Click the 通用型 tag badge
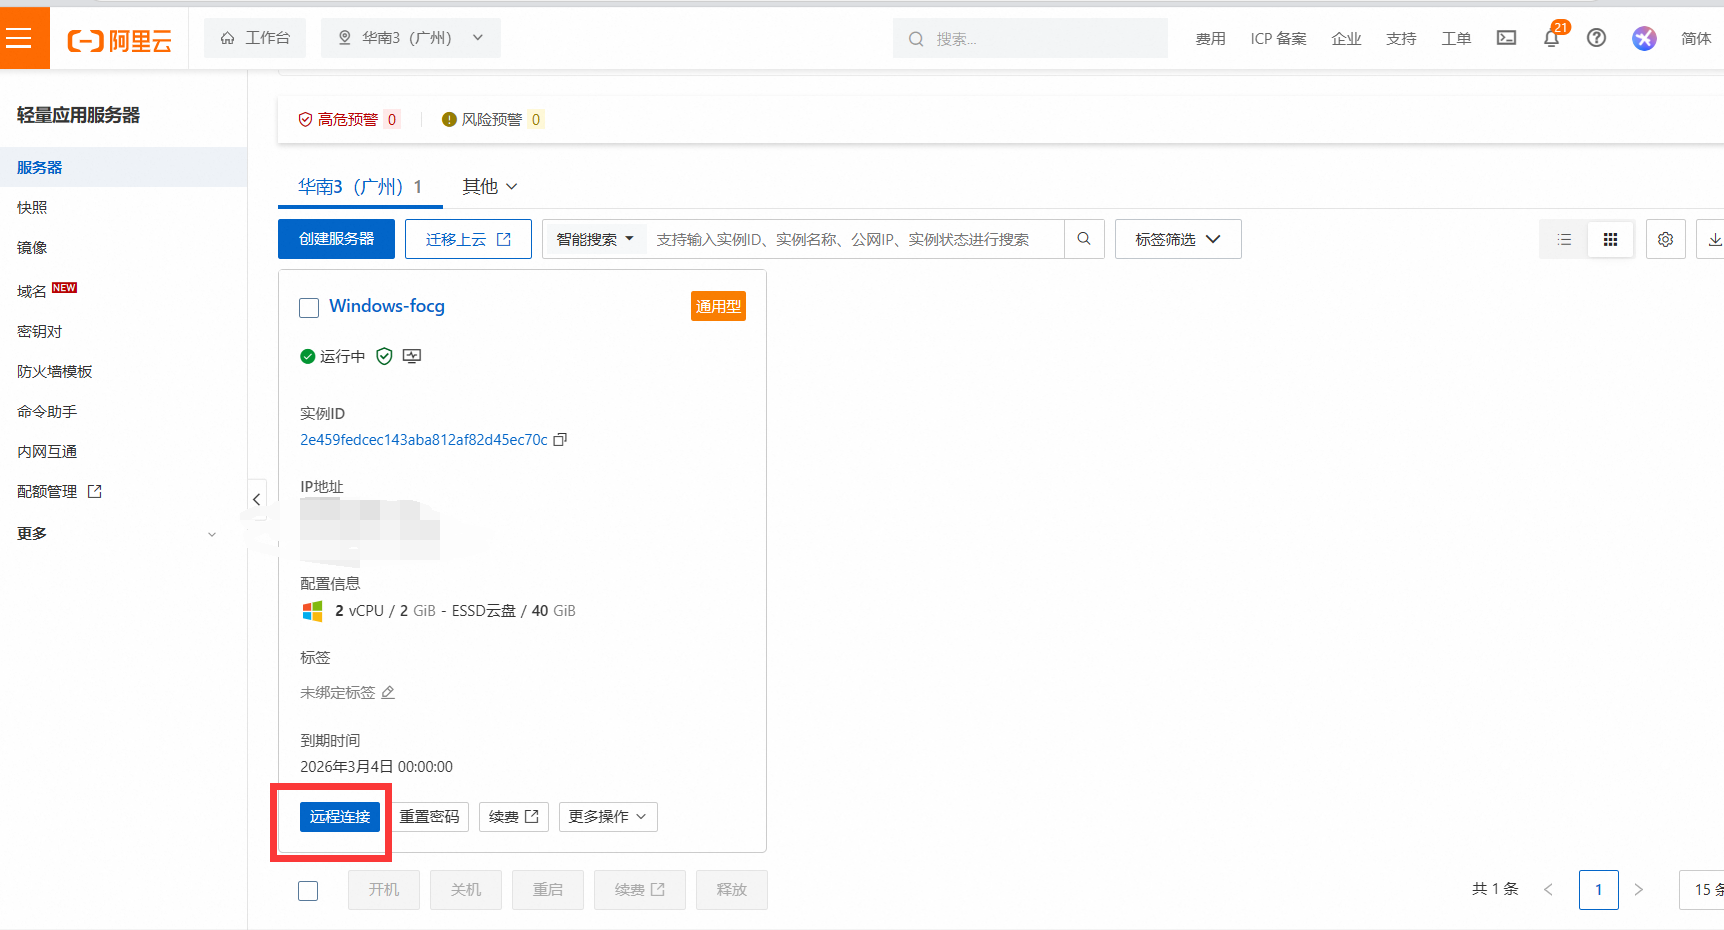This screenshot has width=1724, height=930. click(718, 306)
